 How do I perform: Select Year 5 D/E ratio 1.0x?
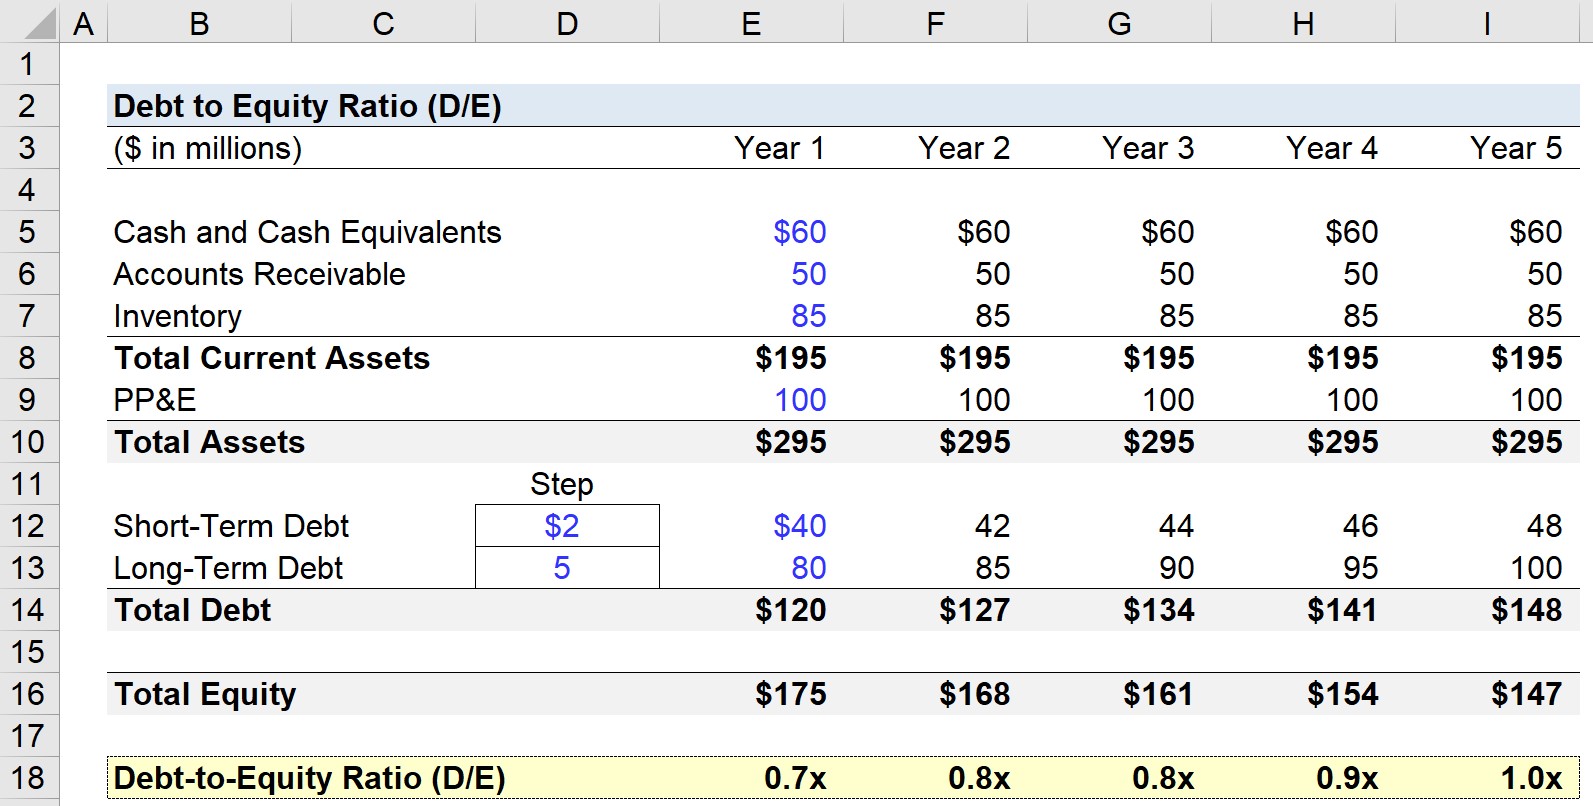pos(1532,778)
